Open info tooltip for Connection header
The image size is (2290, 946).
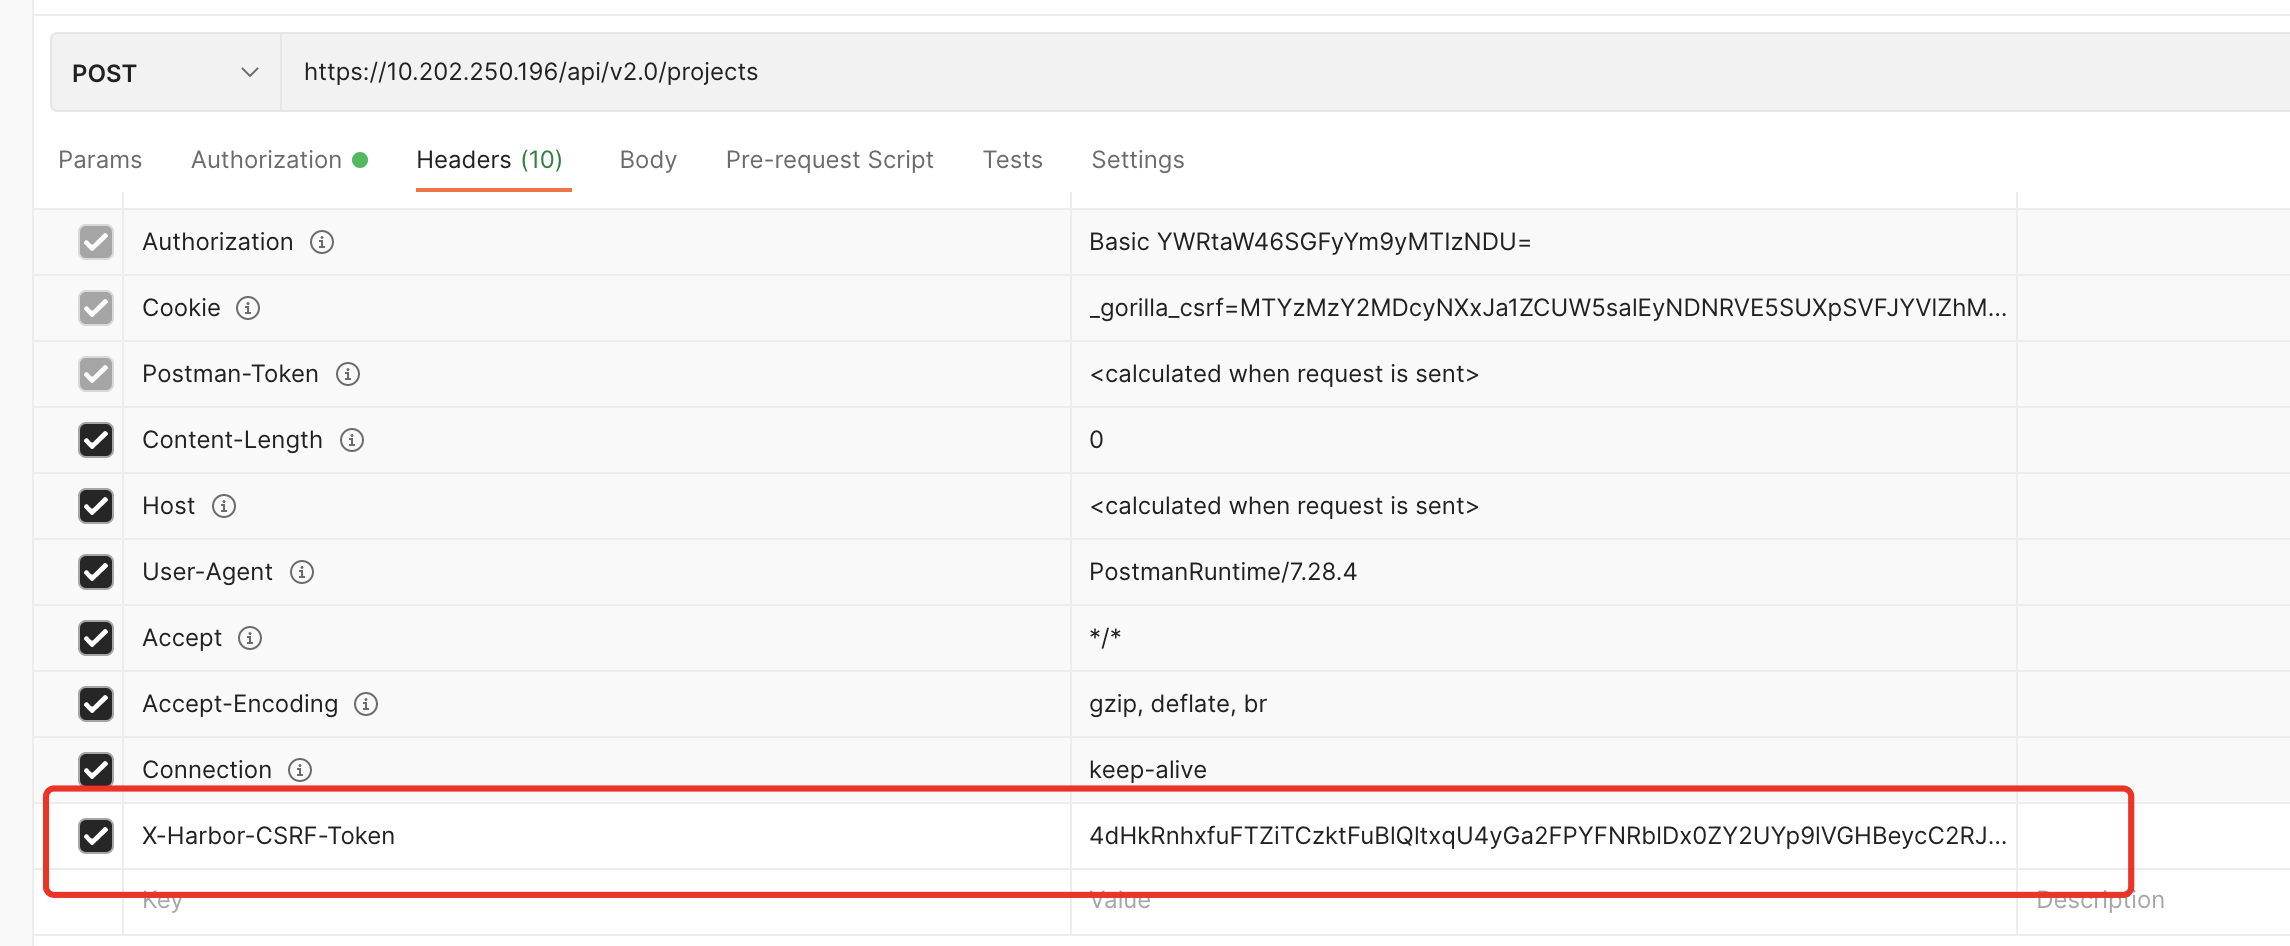pyautogui.click(x=299, y=770)
